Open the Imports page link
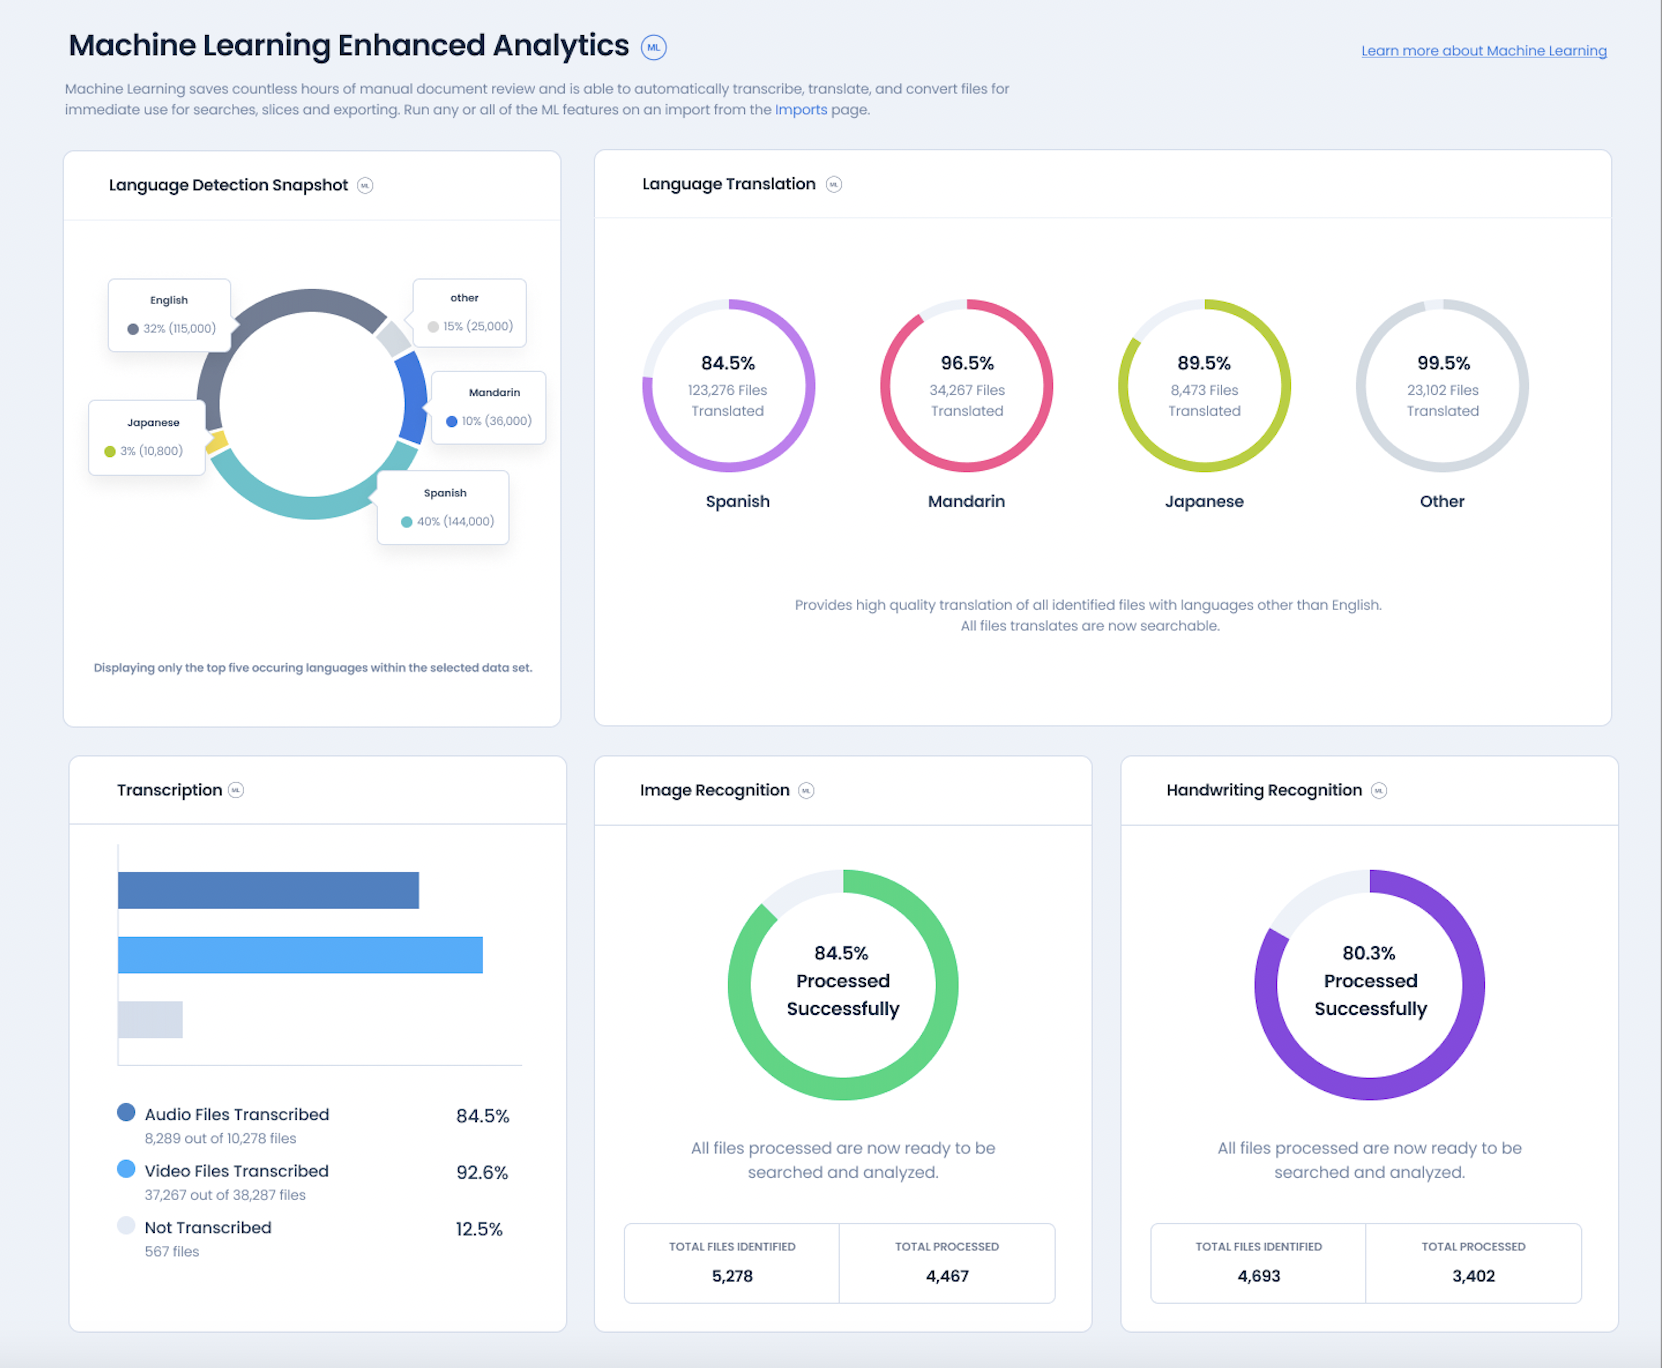 tap(803, 109)
